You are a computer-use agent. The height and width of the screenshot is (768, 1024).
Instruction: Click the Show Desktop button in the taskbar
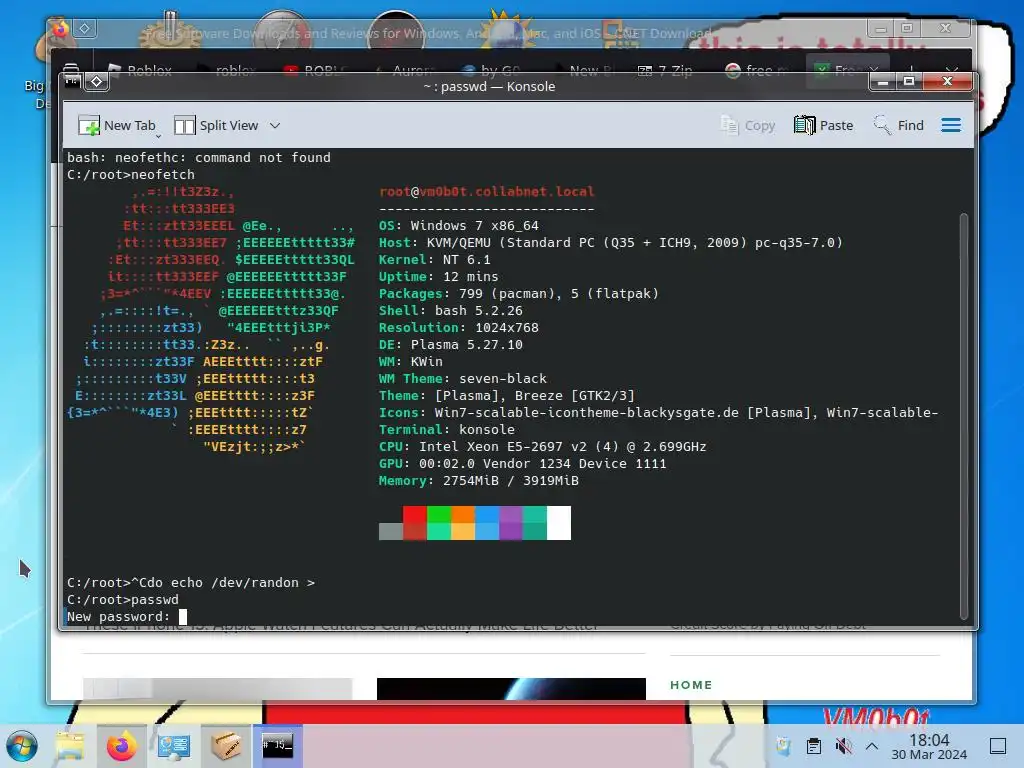pos(998,746)
